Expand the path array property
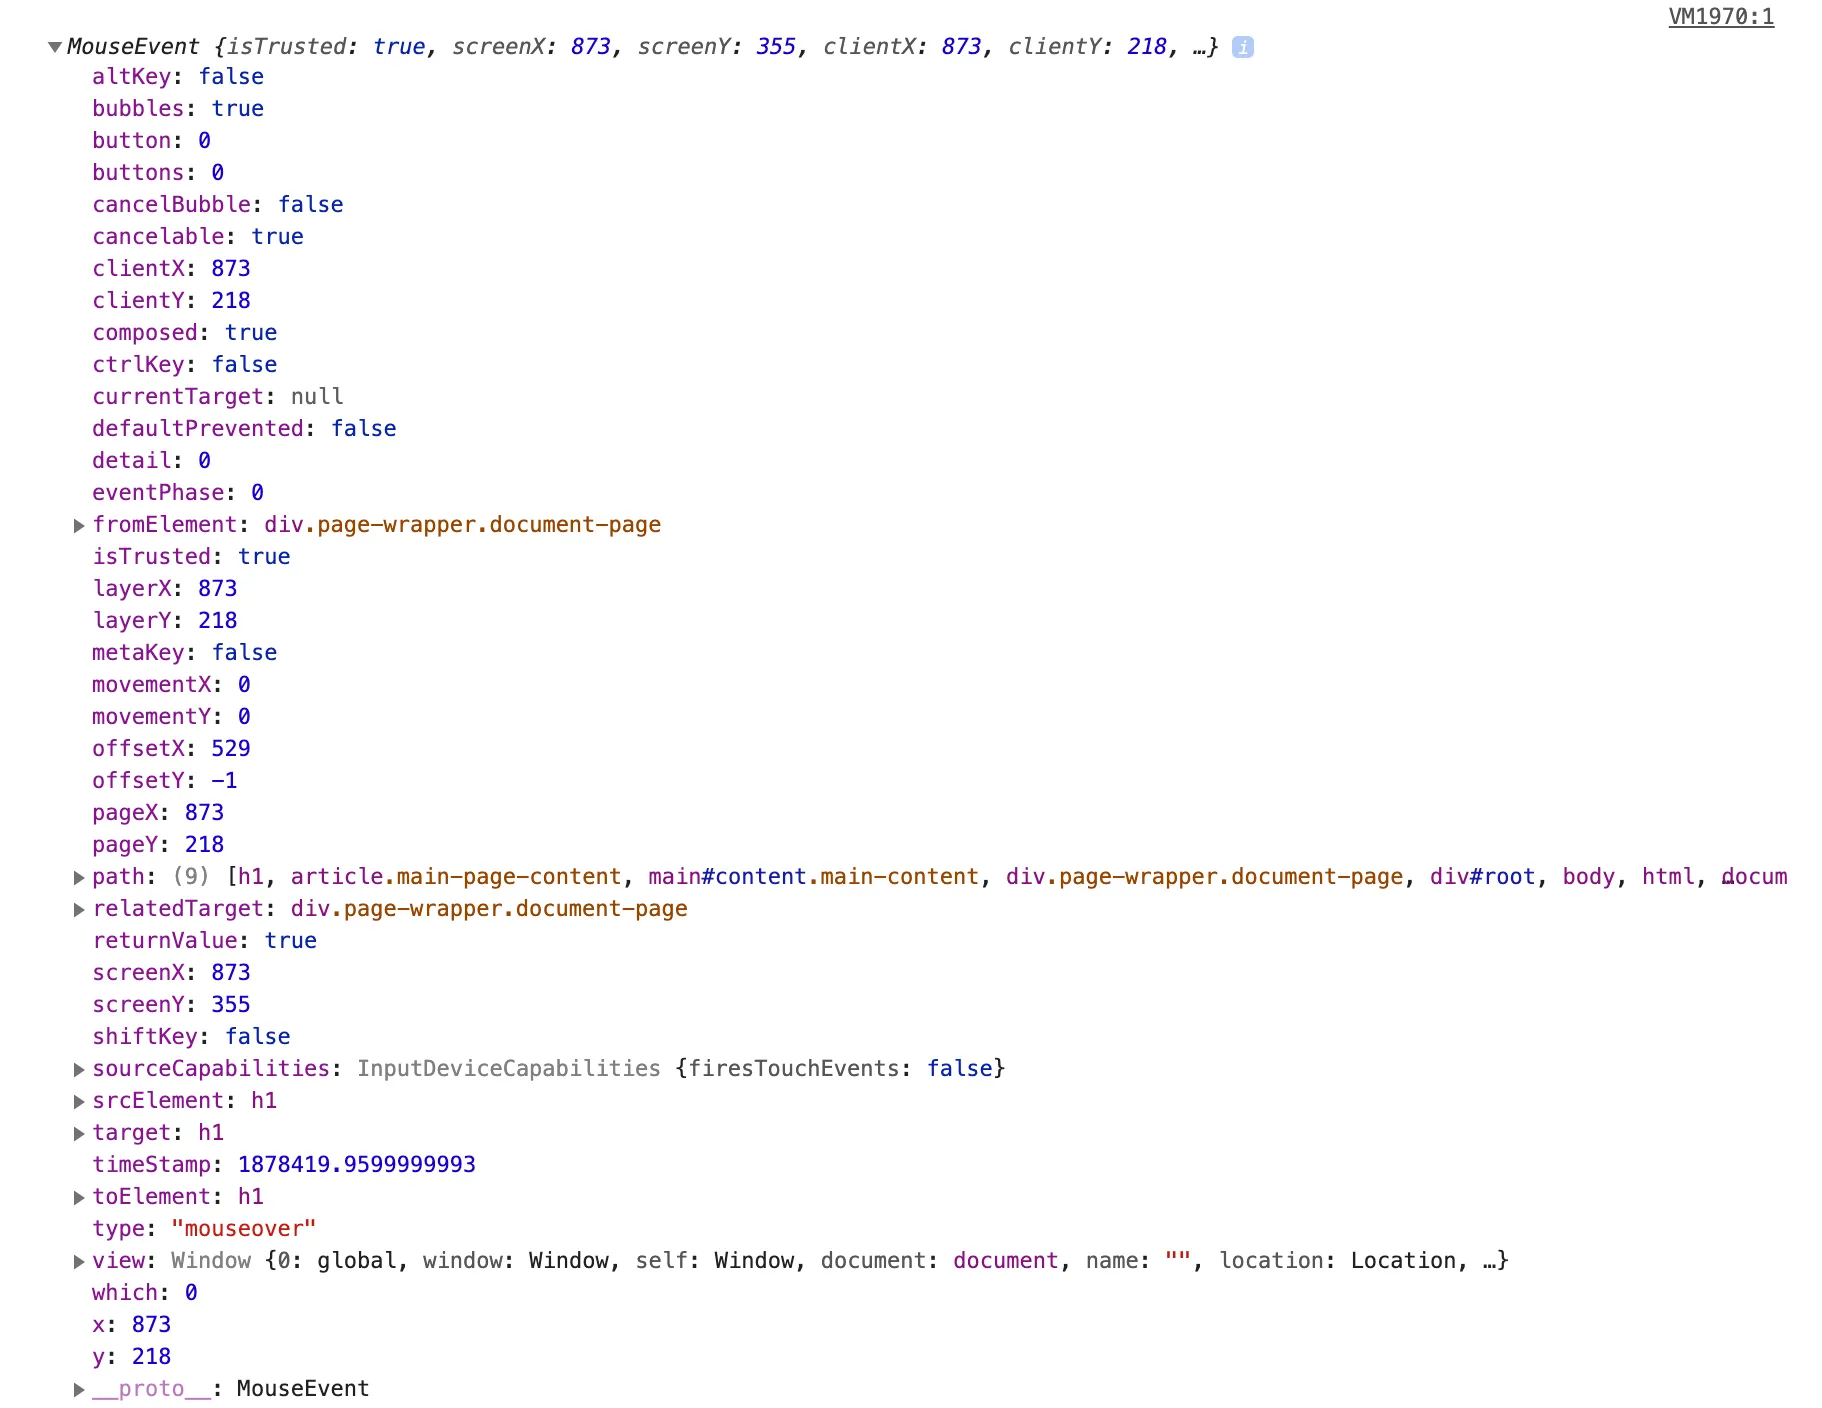The height and width of the screenshot is (1408, 1822). pyautogui.click(x=79, y=877)
